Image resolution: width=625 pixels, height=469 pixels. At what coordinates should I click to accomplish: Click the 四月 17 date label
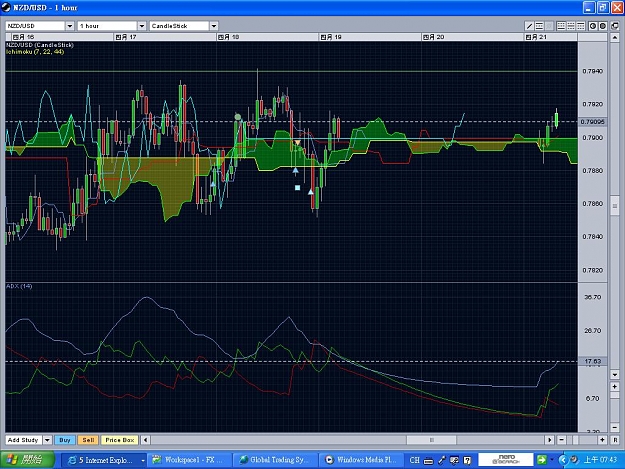(126, 37)
